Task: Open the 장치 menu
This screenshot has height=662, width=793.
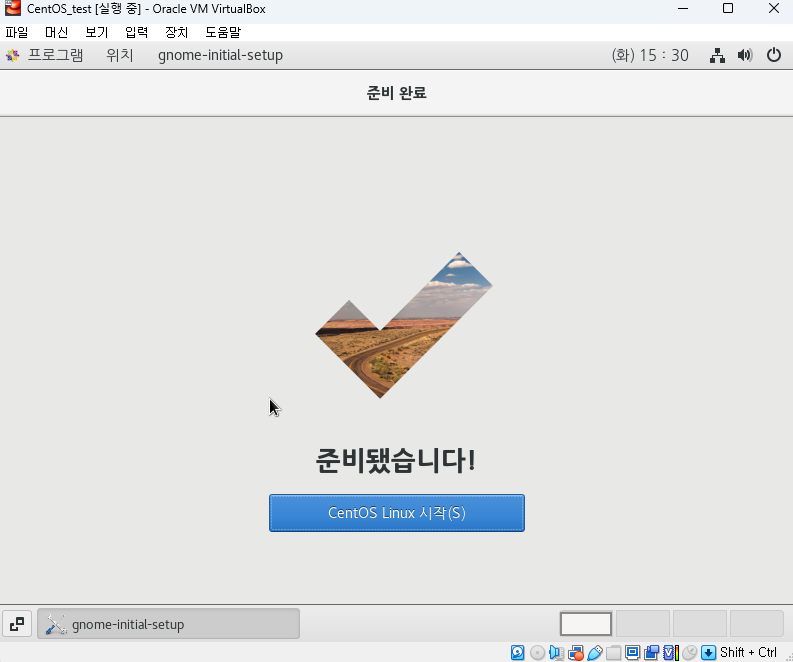Action: (x=177, y=32)
